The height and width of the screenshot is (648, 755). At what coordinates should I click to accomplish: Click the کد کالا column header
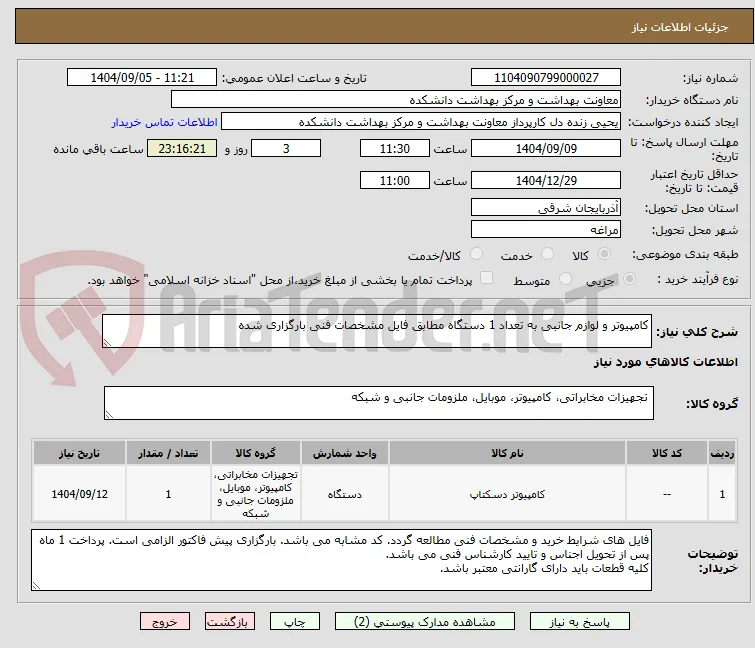click(x=666, y=453)
